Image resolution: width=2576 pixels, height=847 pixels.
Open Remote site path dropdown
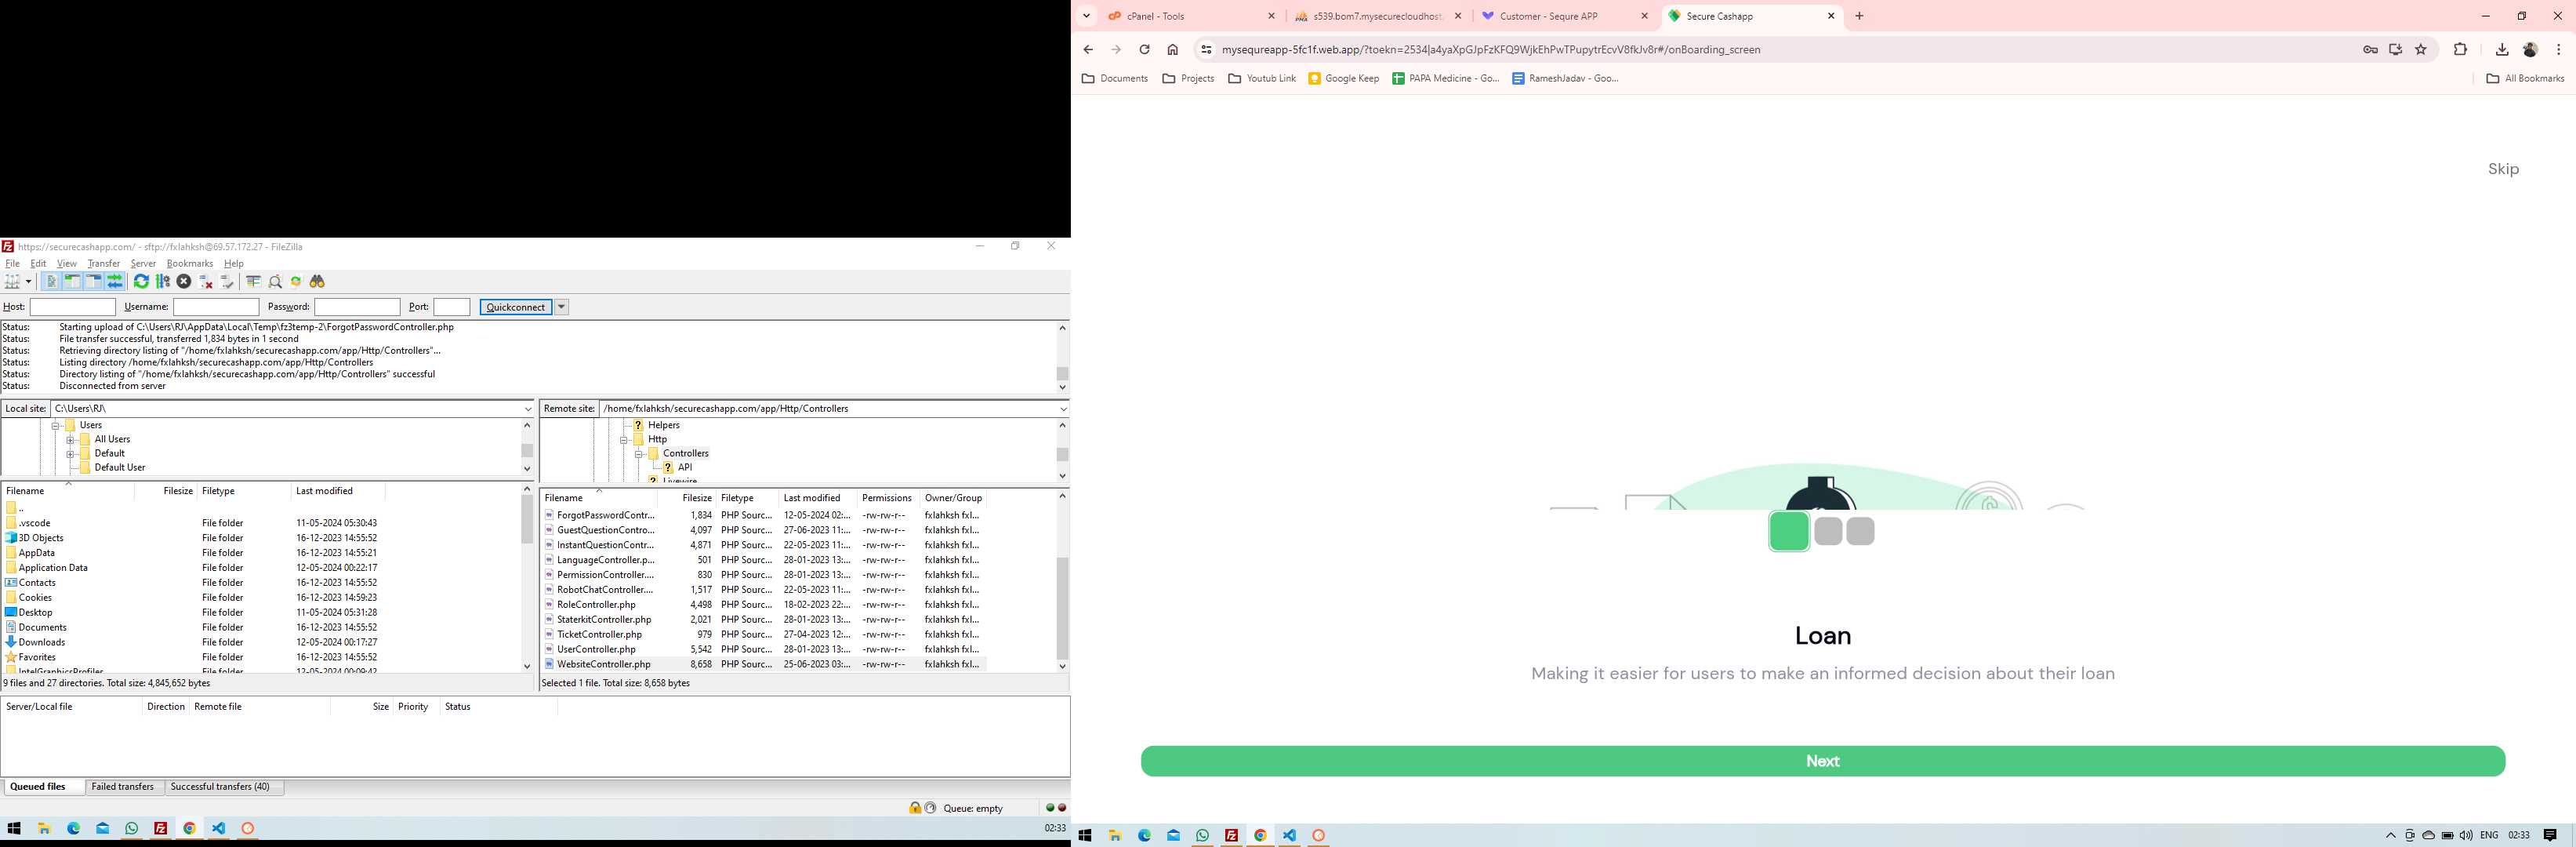(x=1062, y=409)
